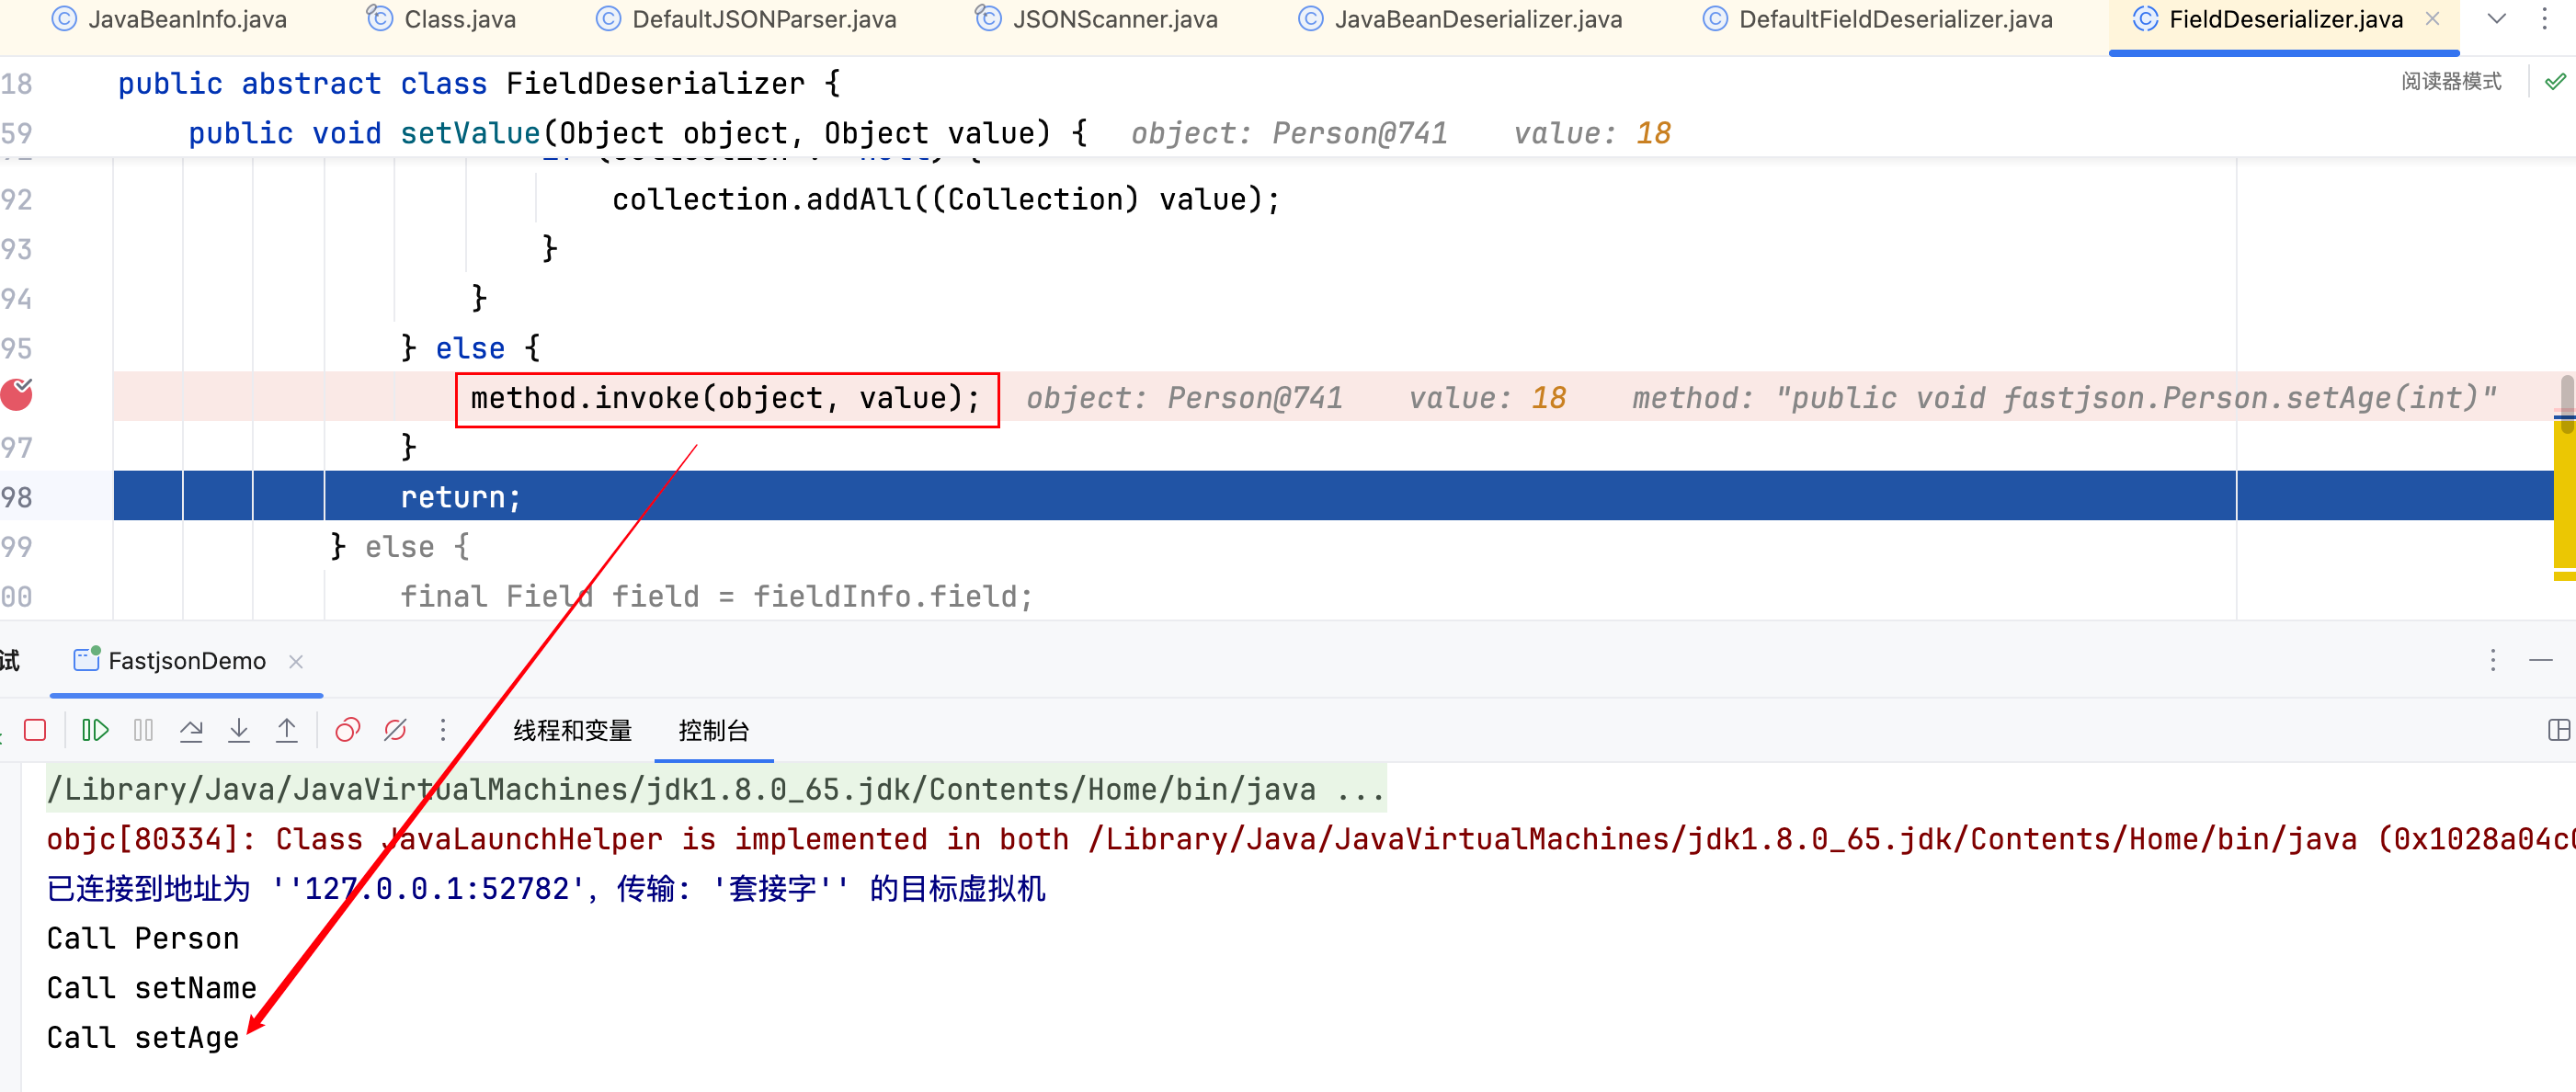Toggle debug panel layout icon
The height and width of the screenshot is (1092, 2576).
click(x=2558, y=730)
